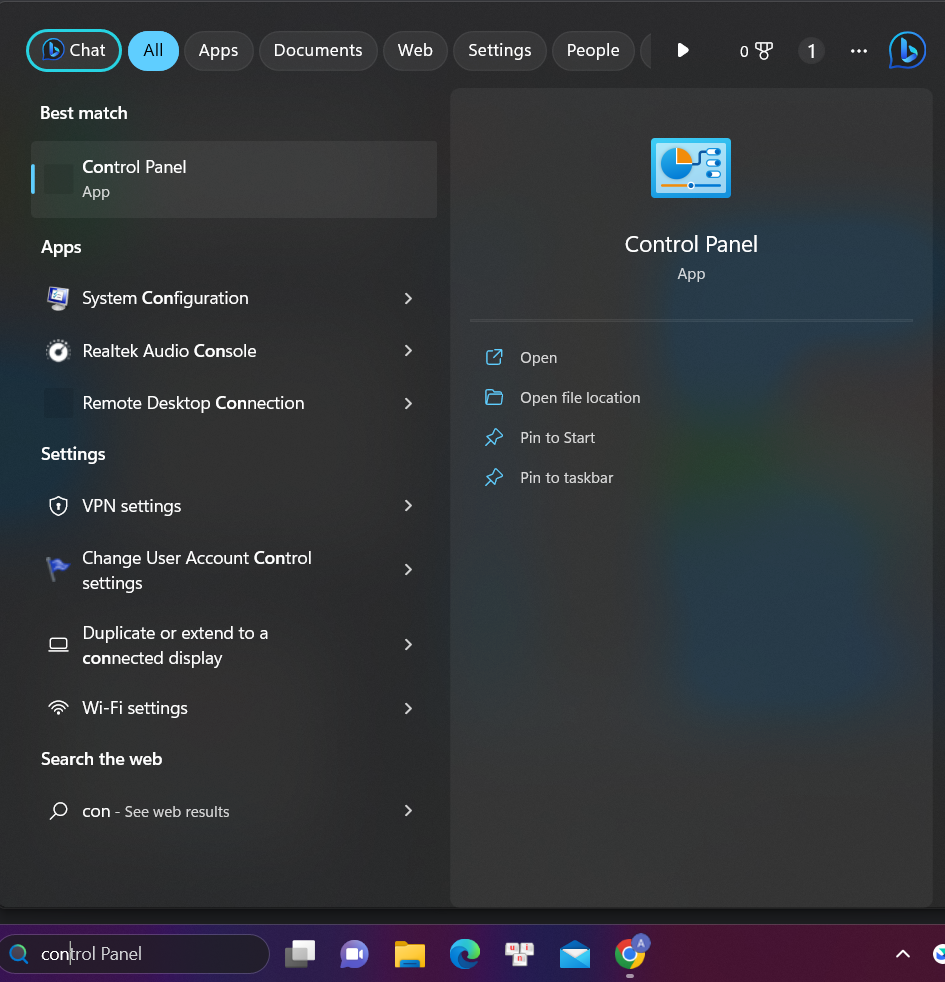Expand Change User Account Control chevron

(x=408, y=569)
